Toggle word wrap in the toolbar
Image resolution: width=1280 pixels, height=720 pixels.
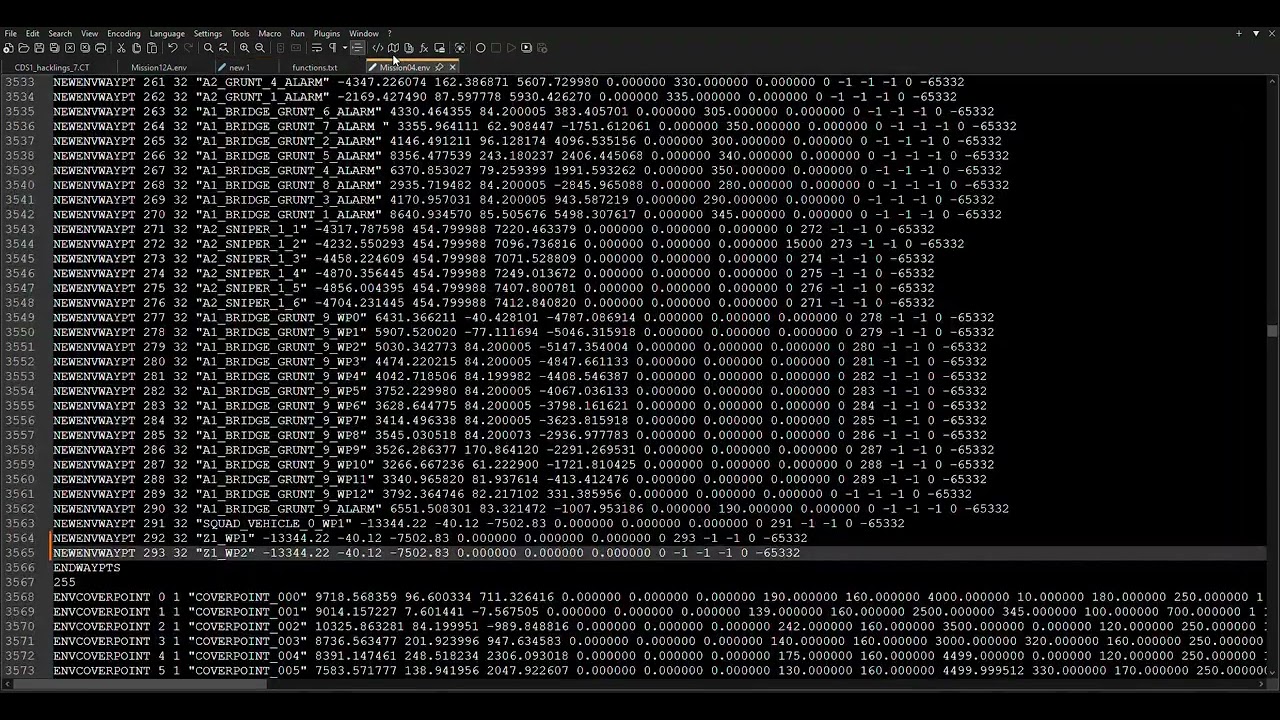pyautogui.click(x=317, y=48)
